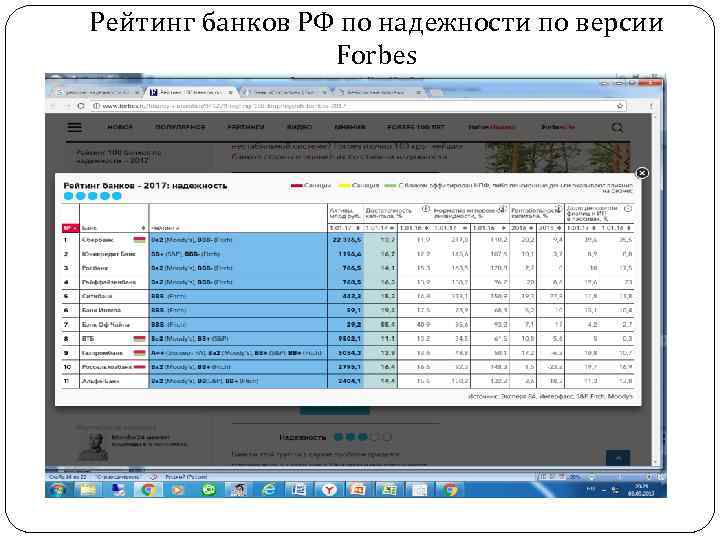Sort by Активы 1.01.17 column
Screen dimensions: 720x540
click(344, 228)
